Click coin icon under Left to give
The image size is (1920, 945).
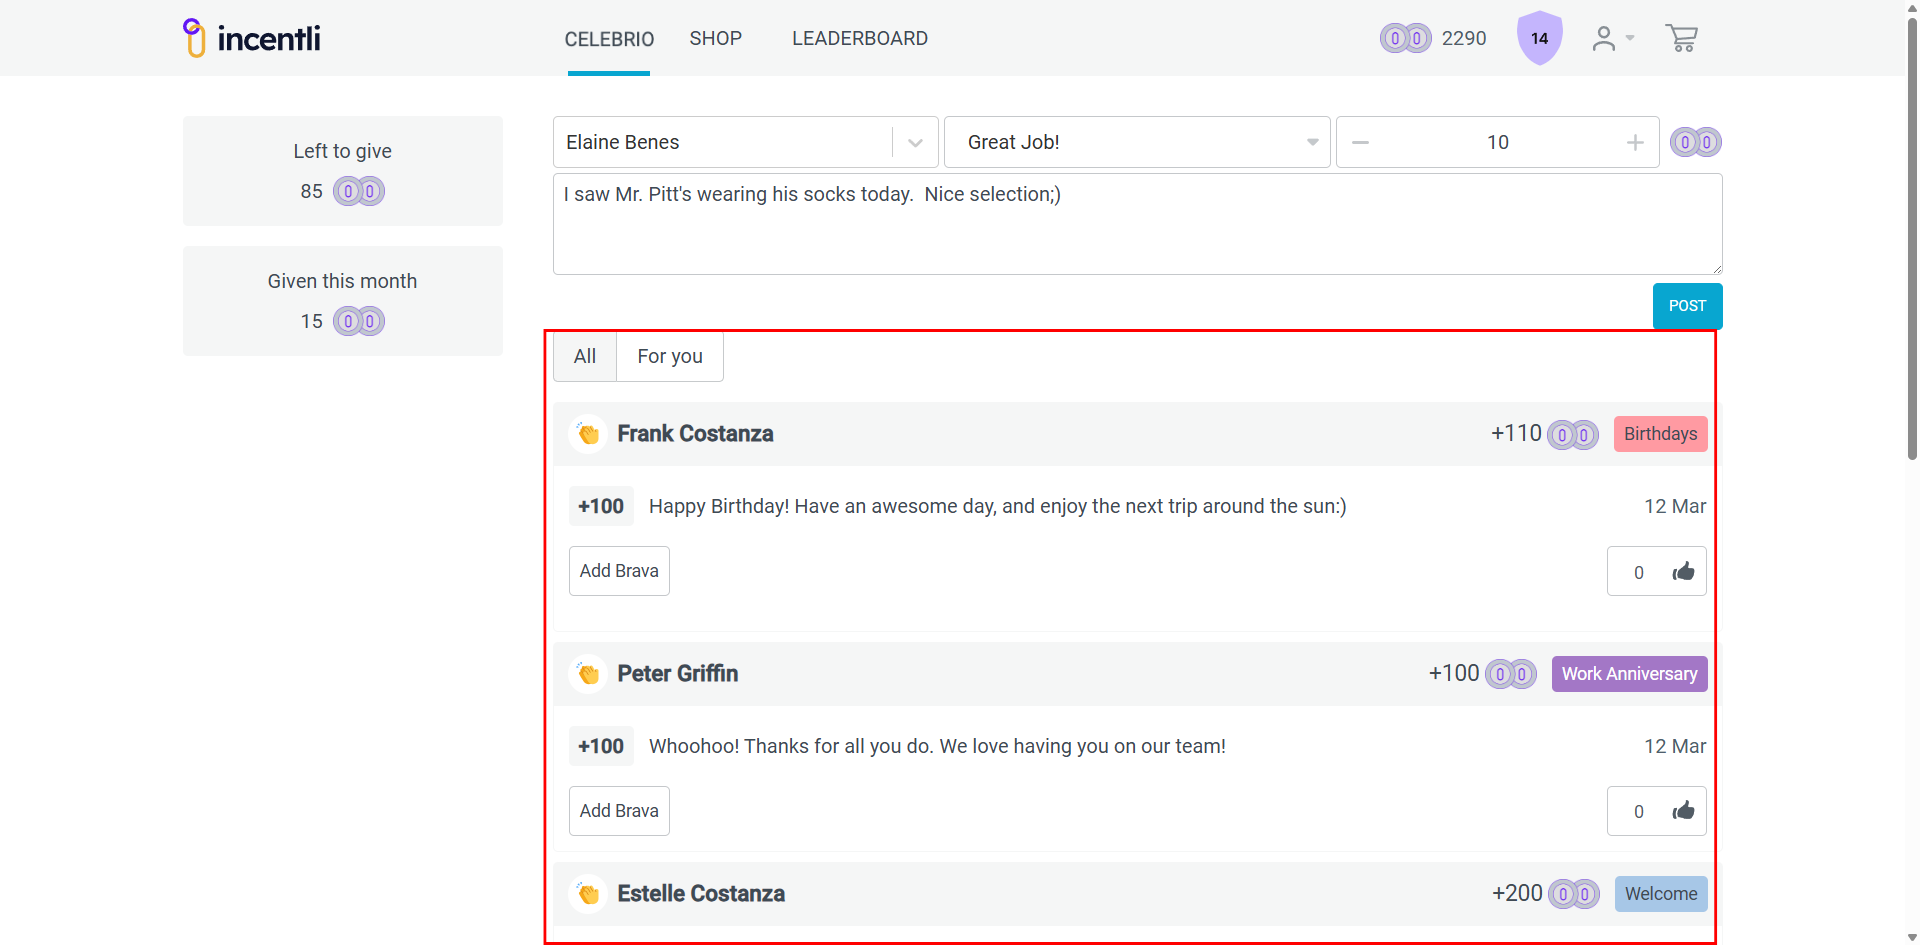[x=359, y=191]
